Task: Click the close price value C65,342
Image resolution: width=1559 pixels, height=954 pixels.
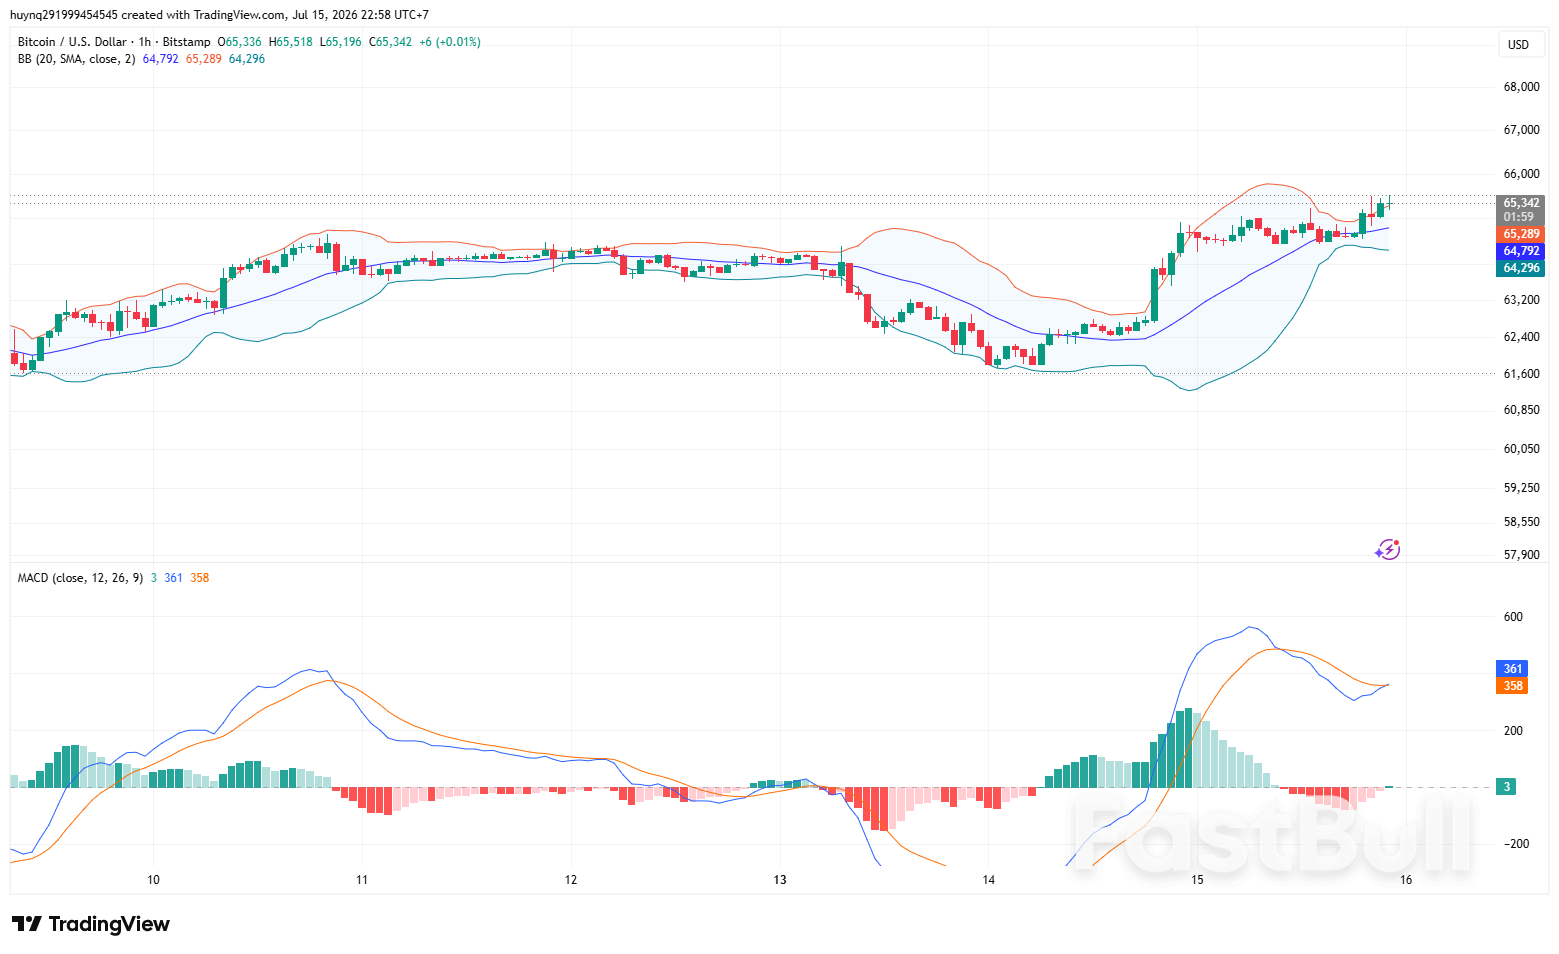Action: [x=391, y=42]
